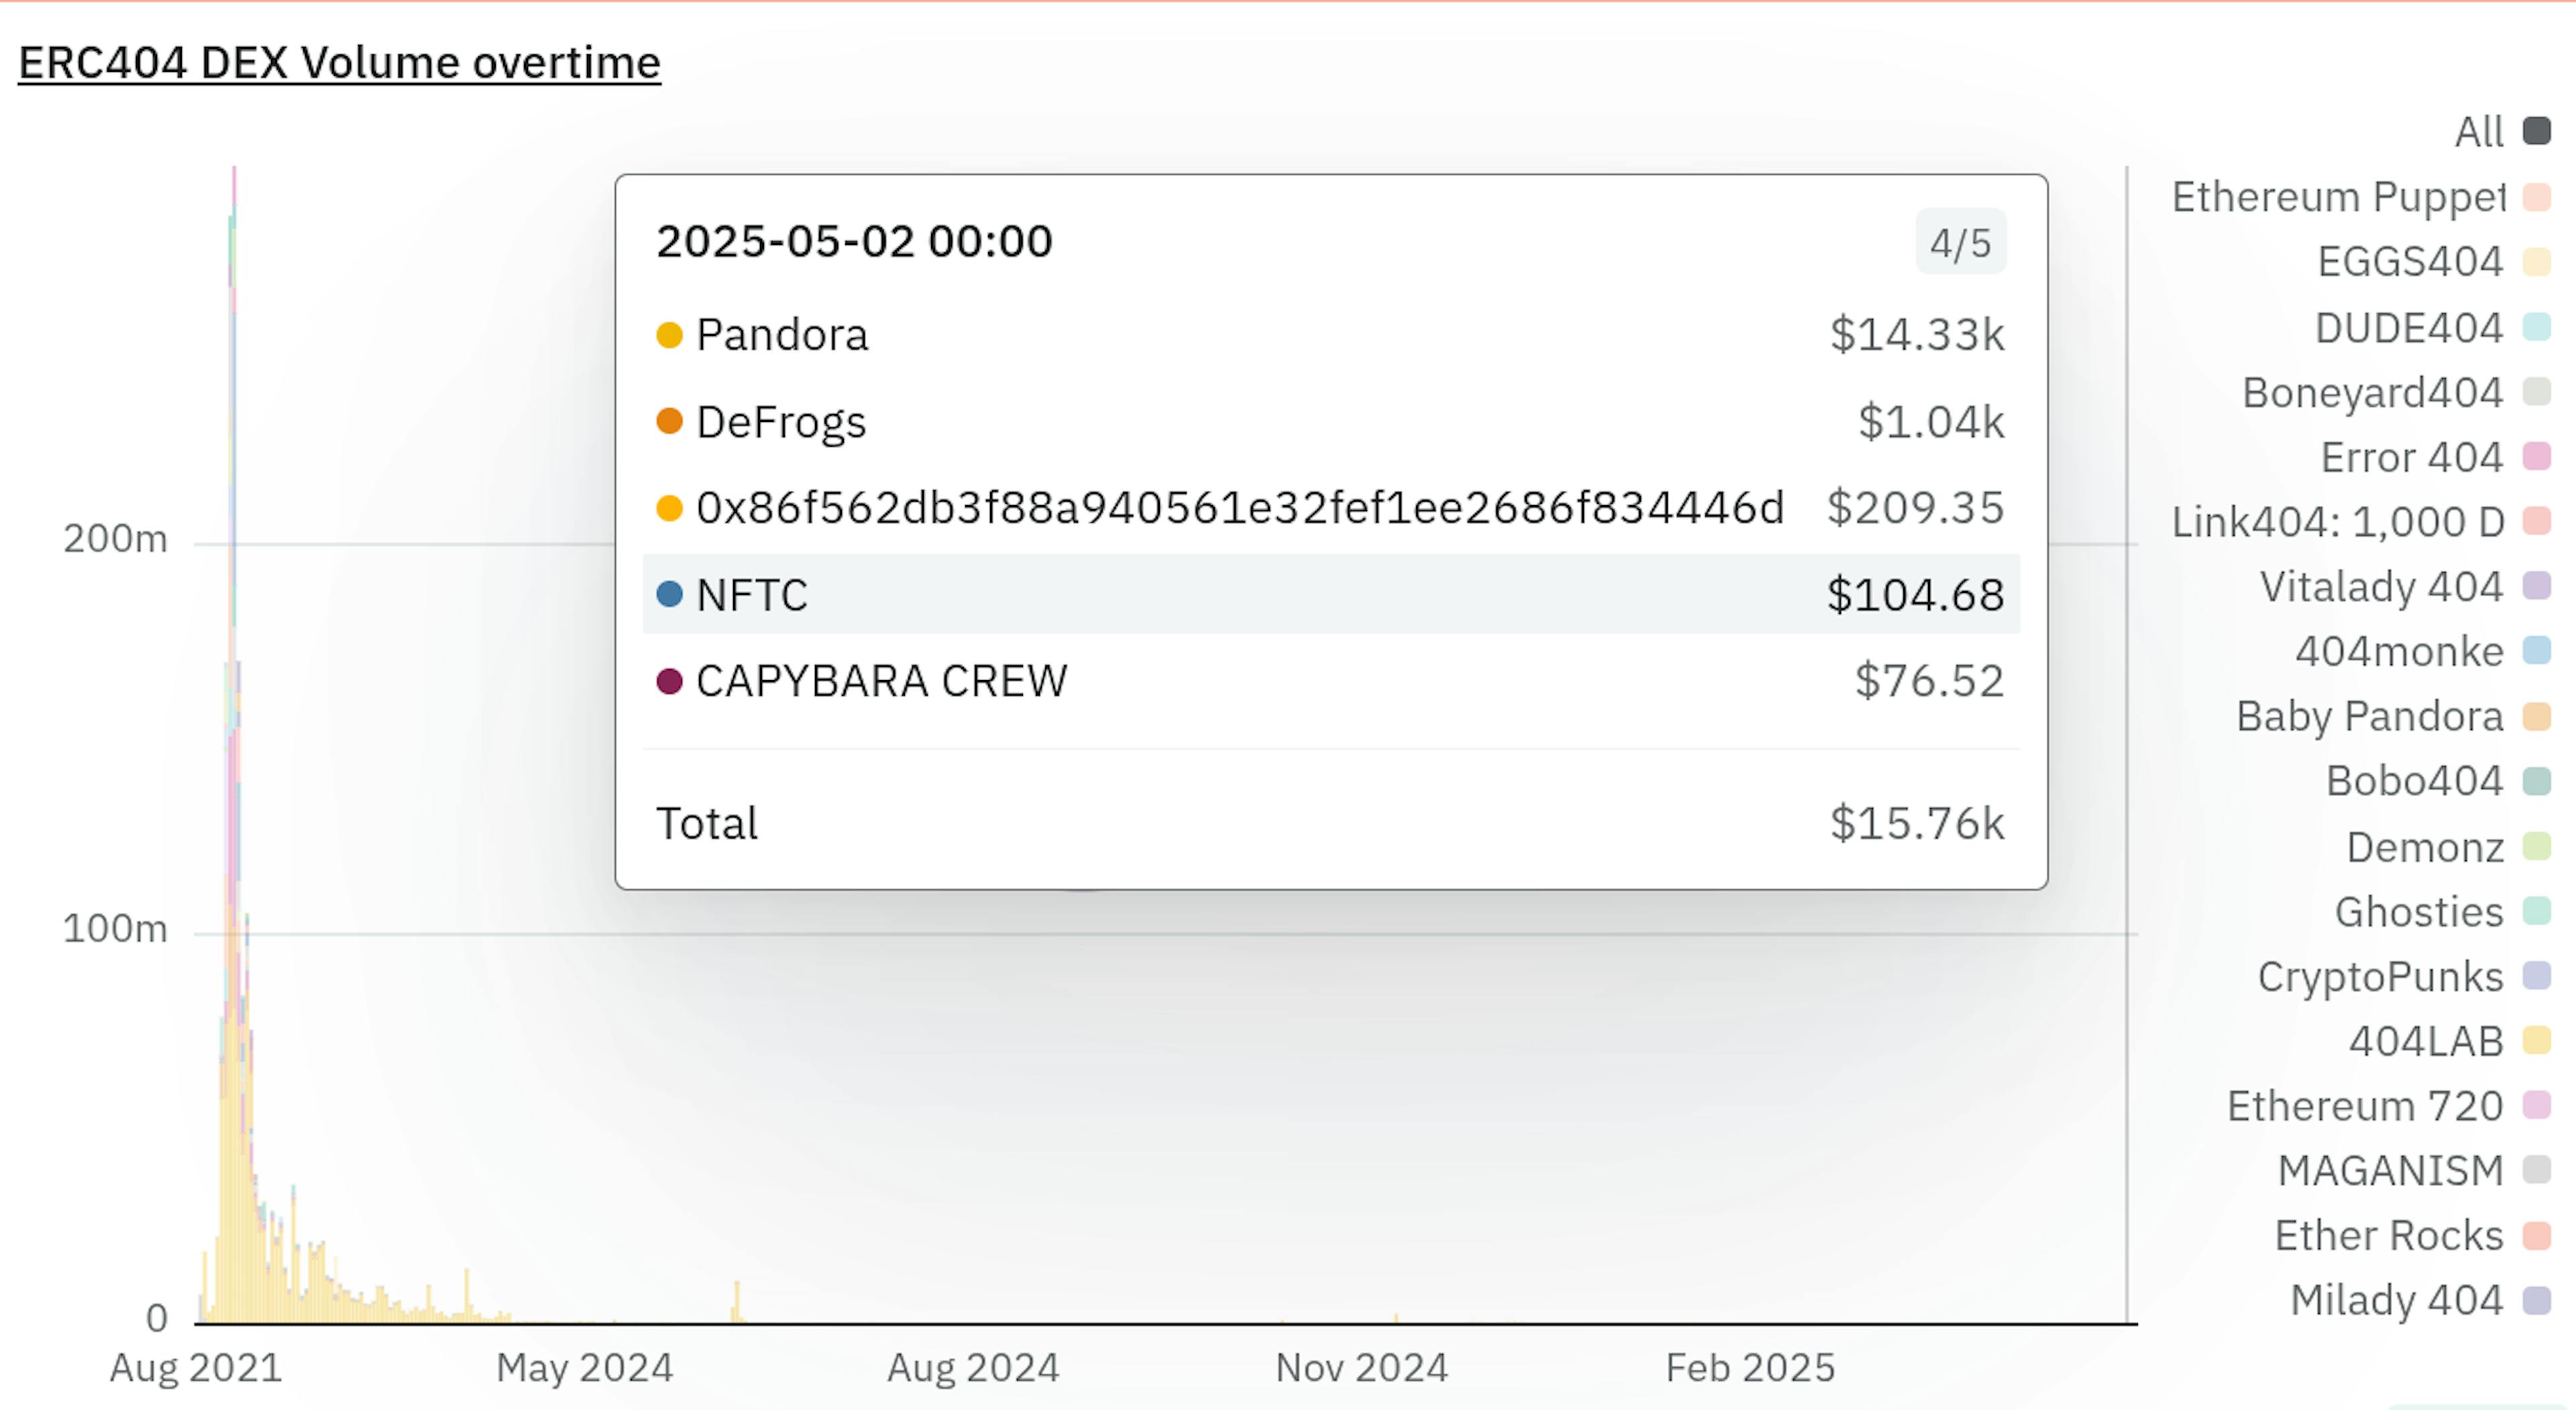Click the NFTC row in the tooltip

1330,595
